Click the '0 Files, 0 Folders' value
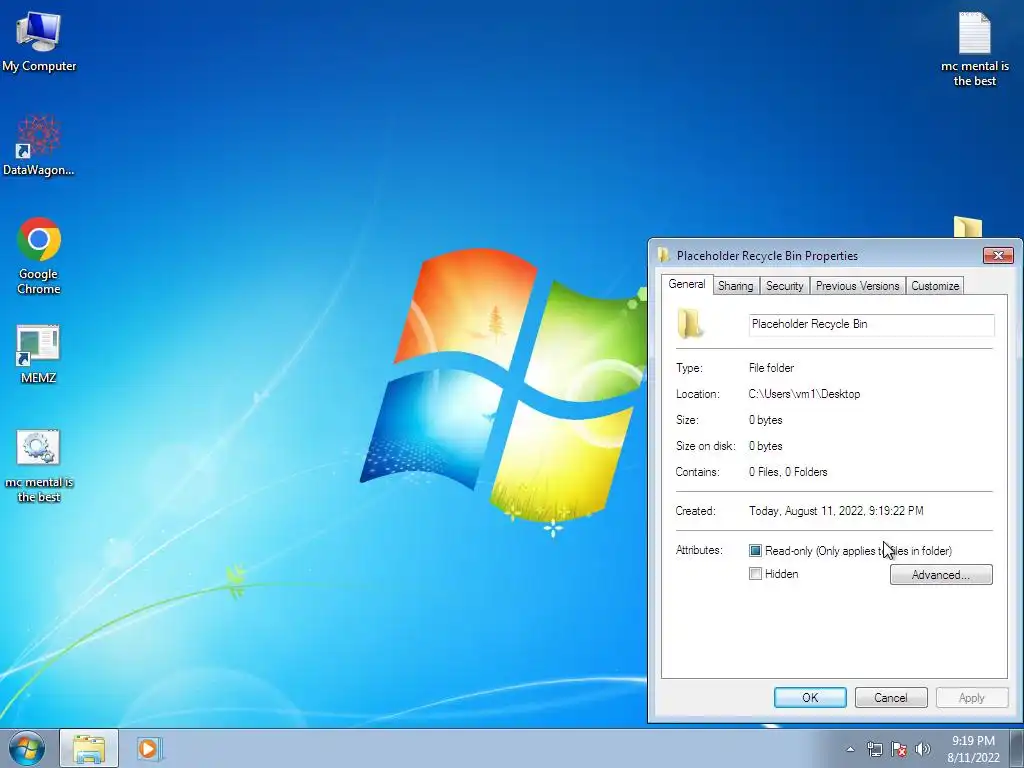The width and height of the screenshot is (1024, 768). (x=788, y=472)
